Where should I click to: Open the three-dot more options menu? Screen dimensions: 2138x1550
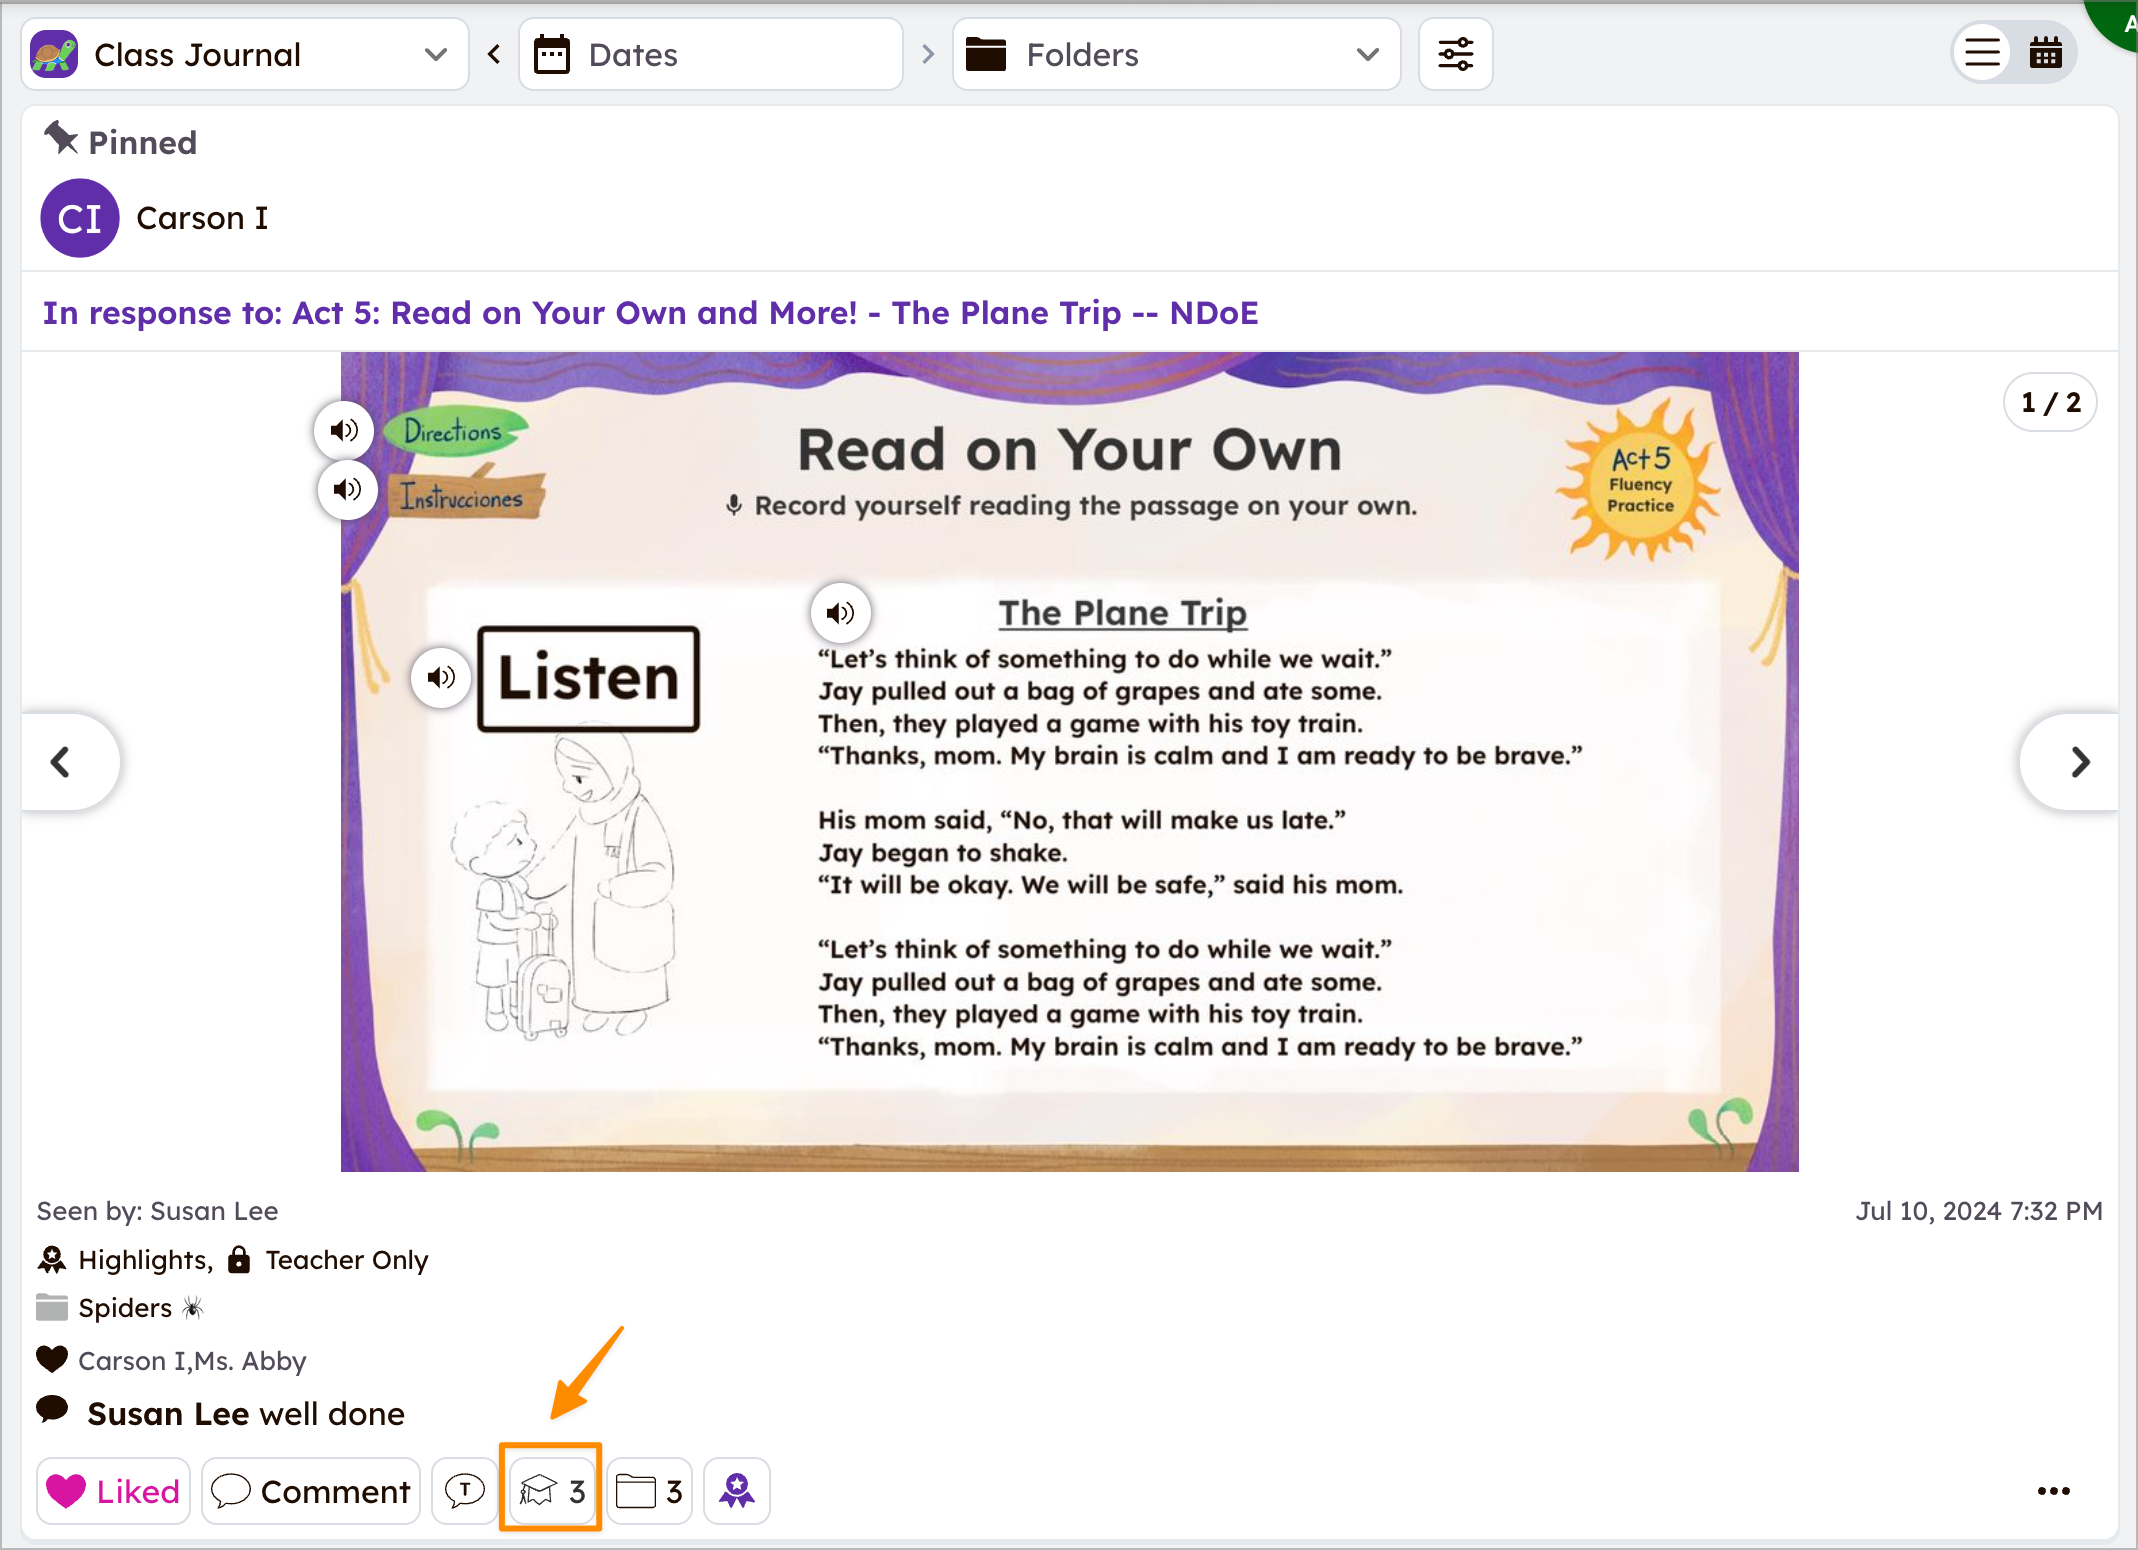click(2053, 1490)
